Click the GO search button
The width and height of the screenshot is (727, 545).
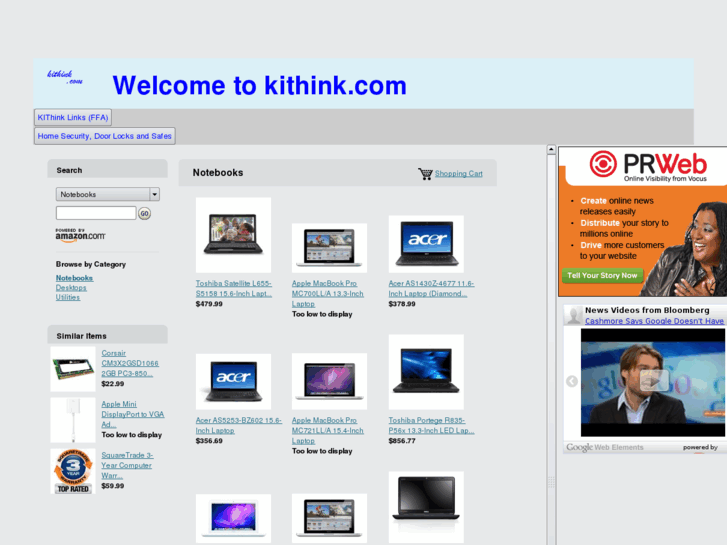(145, 213)
